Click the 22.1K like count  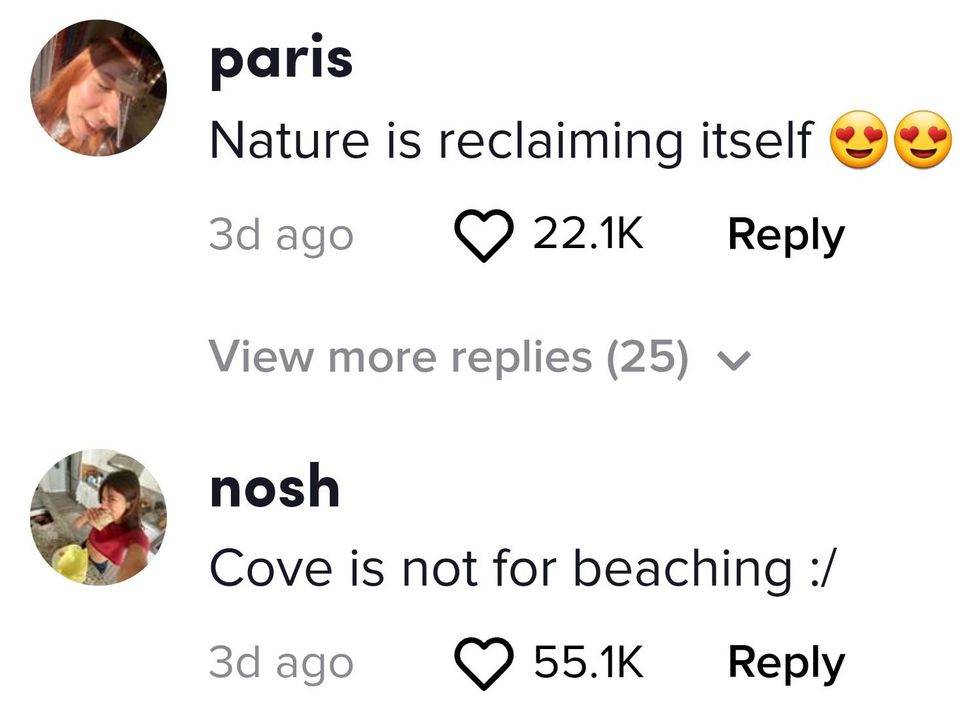click(588, 235)
